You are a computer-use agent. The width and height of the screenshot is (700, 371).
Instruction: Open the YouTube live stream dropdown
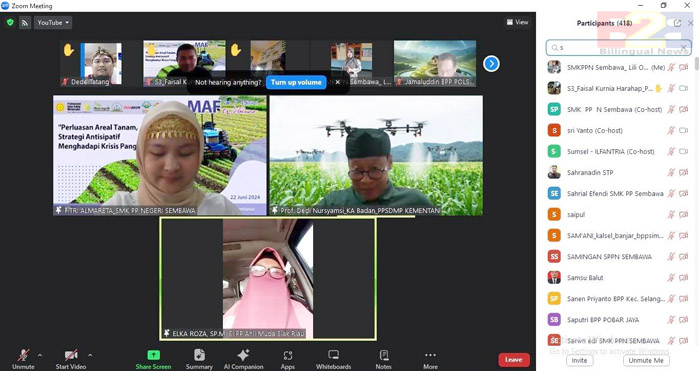tap(53, 23)
